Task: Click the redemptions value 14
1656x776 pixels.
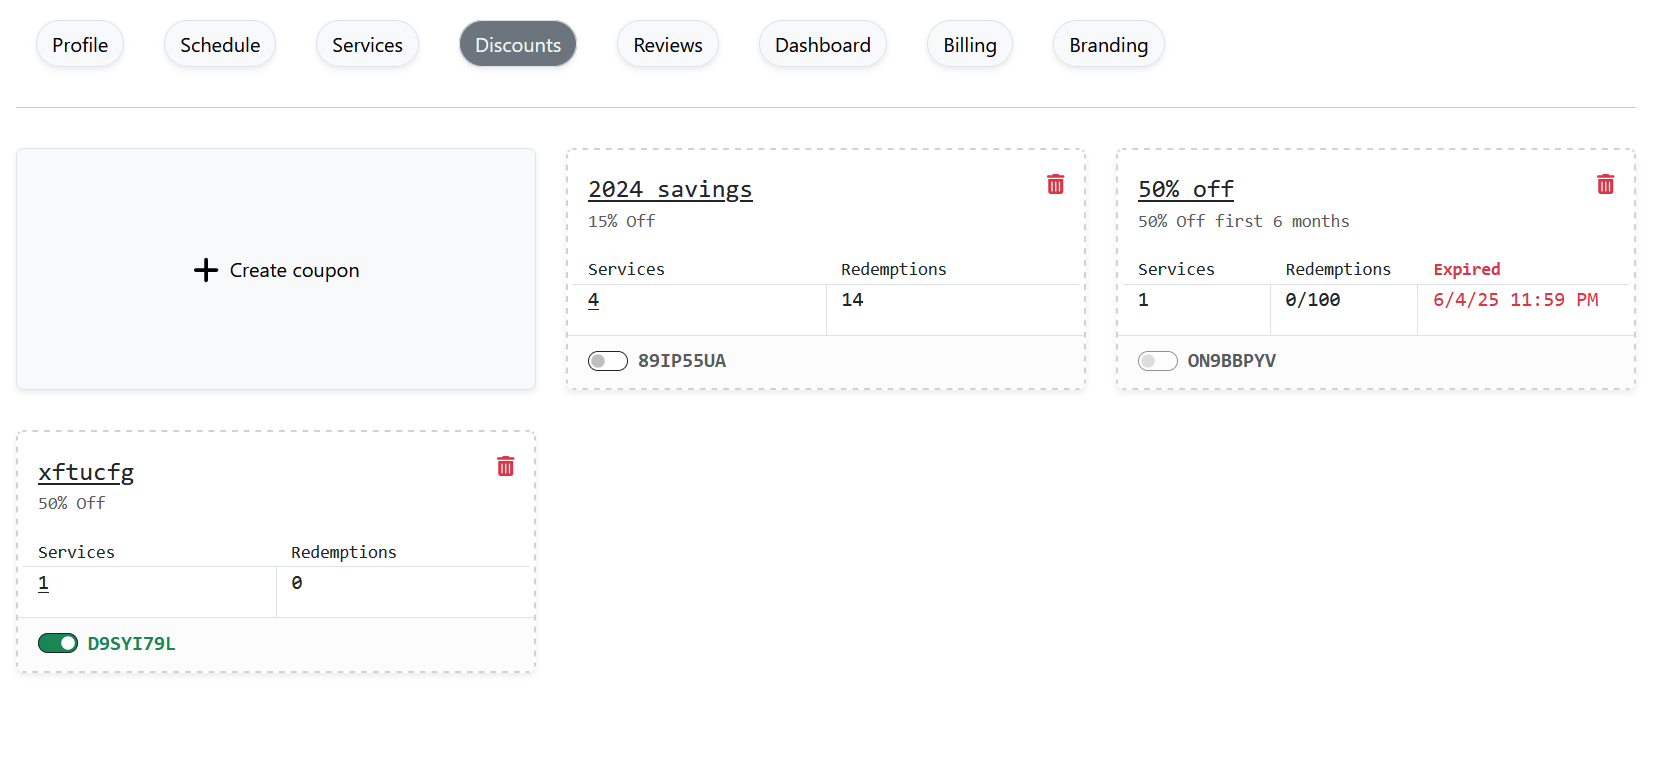Action: (852, 300)
